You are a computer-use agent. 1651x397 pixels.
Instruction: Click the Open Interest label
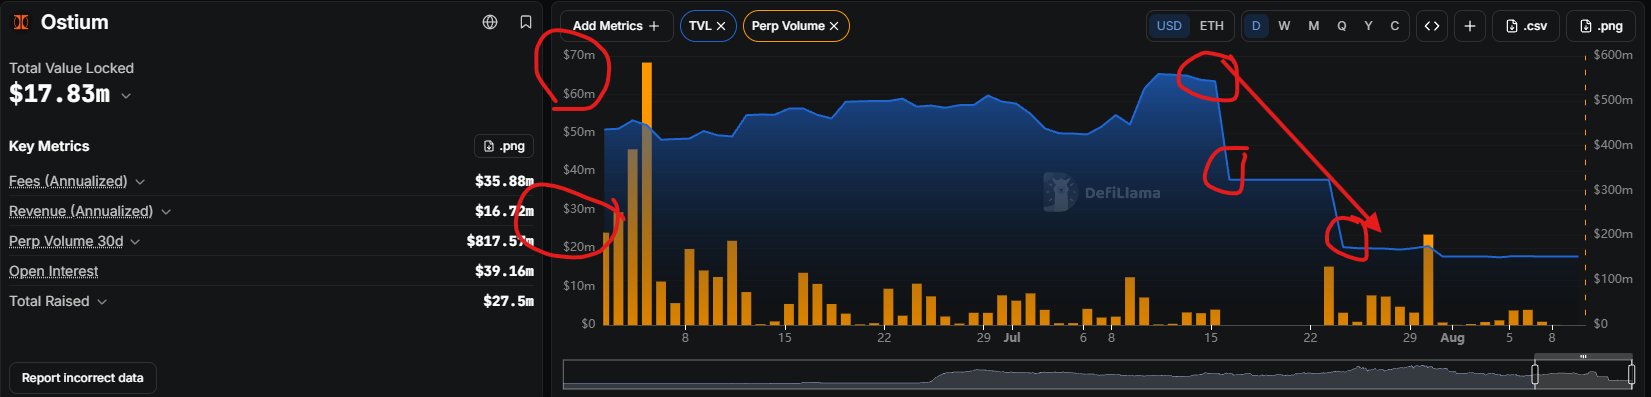(54, 271)
